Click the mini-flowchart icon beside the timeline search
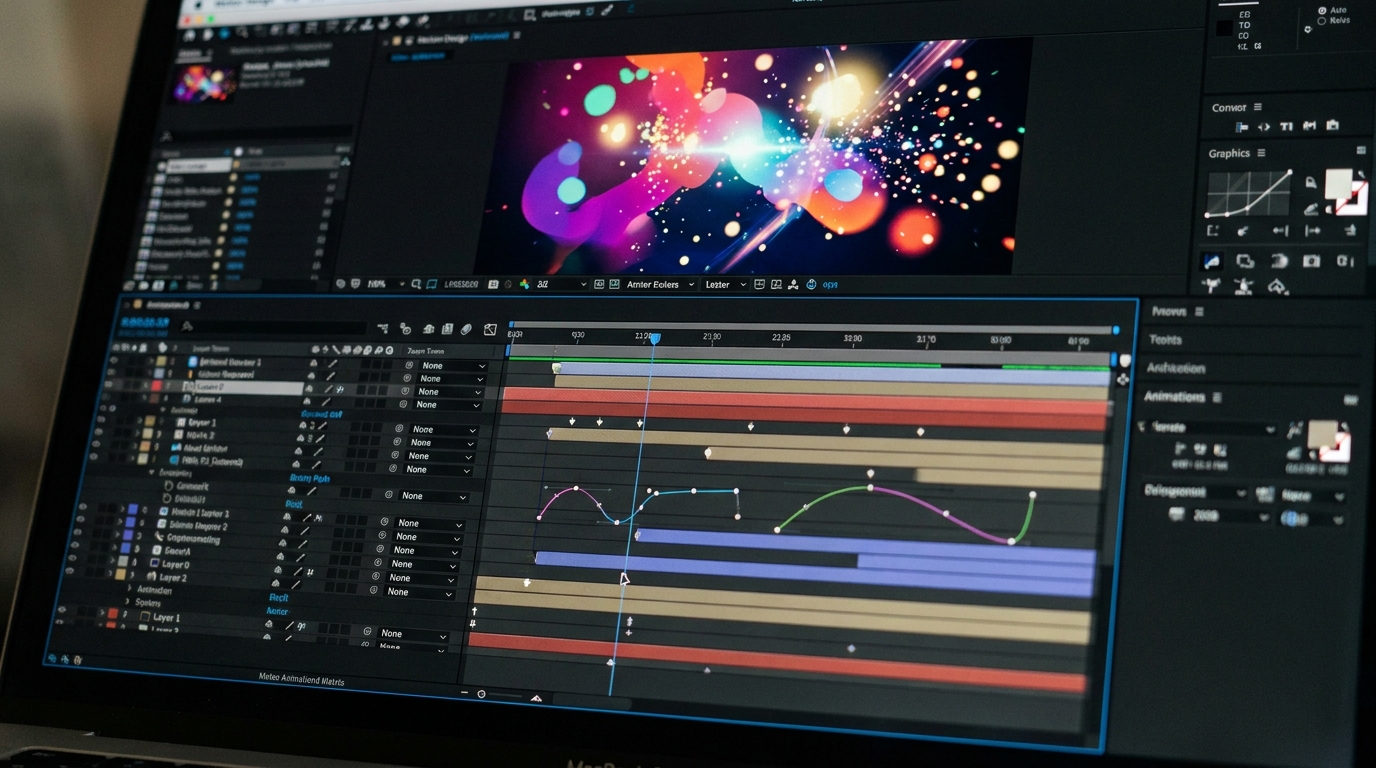The image size is (1376, 768). point(383,328)
